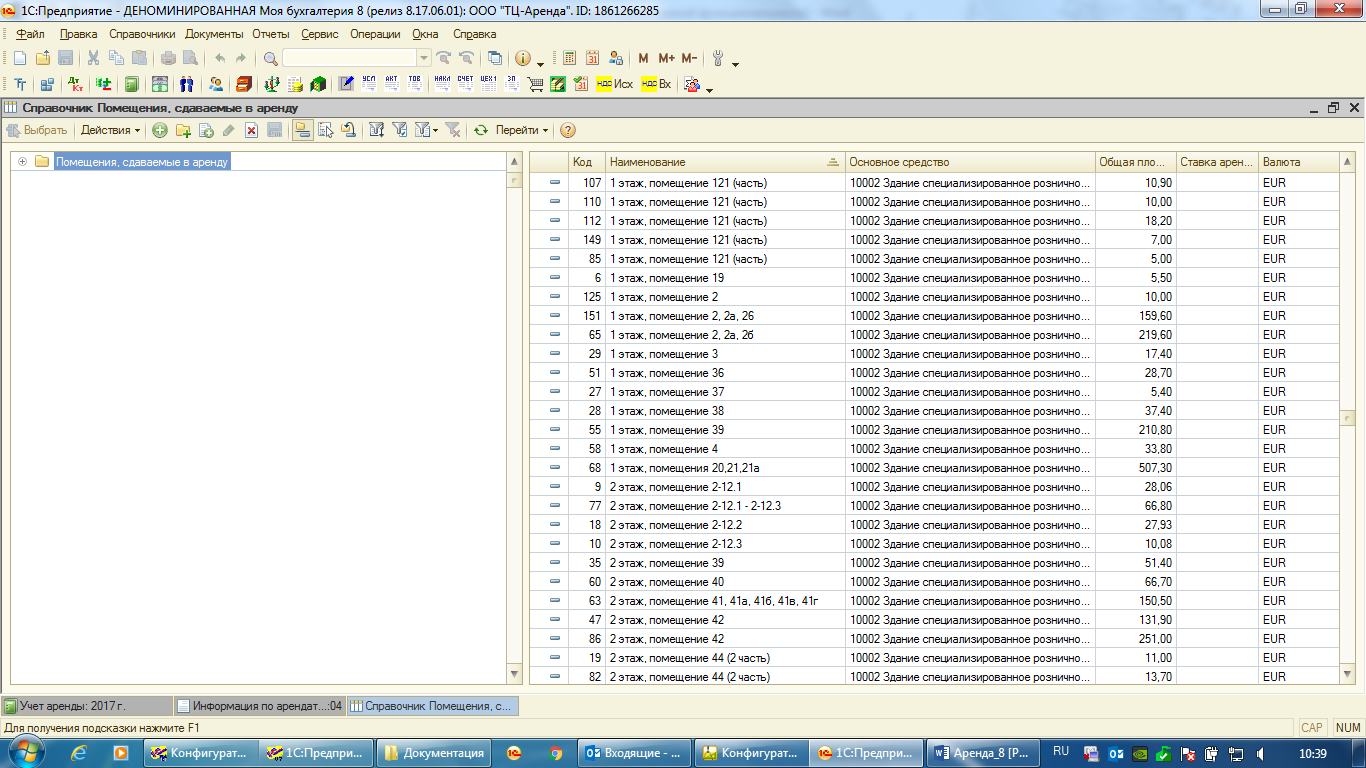Click Add new group folder icon
Viewport: 1366px width, 768px height.
183,130
